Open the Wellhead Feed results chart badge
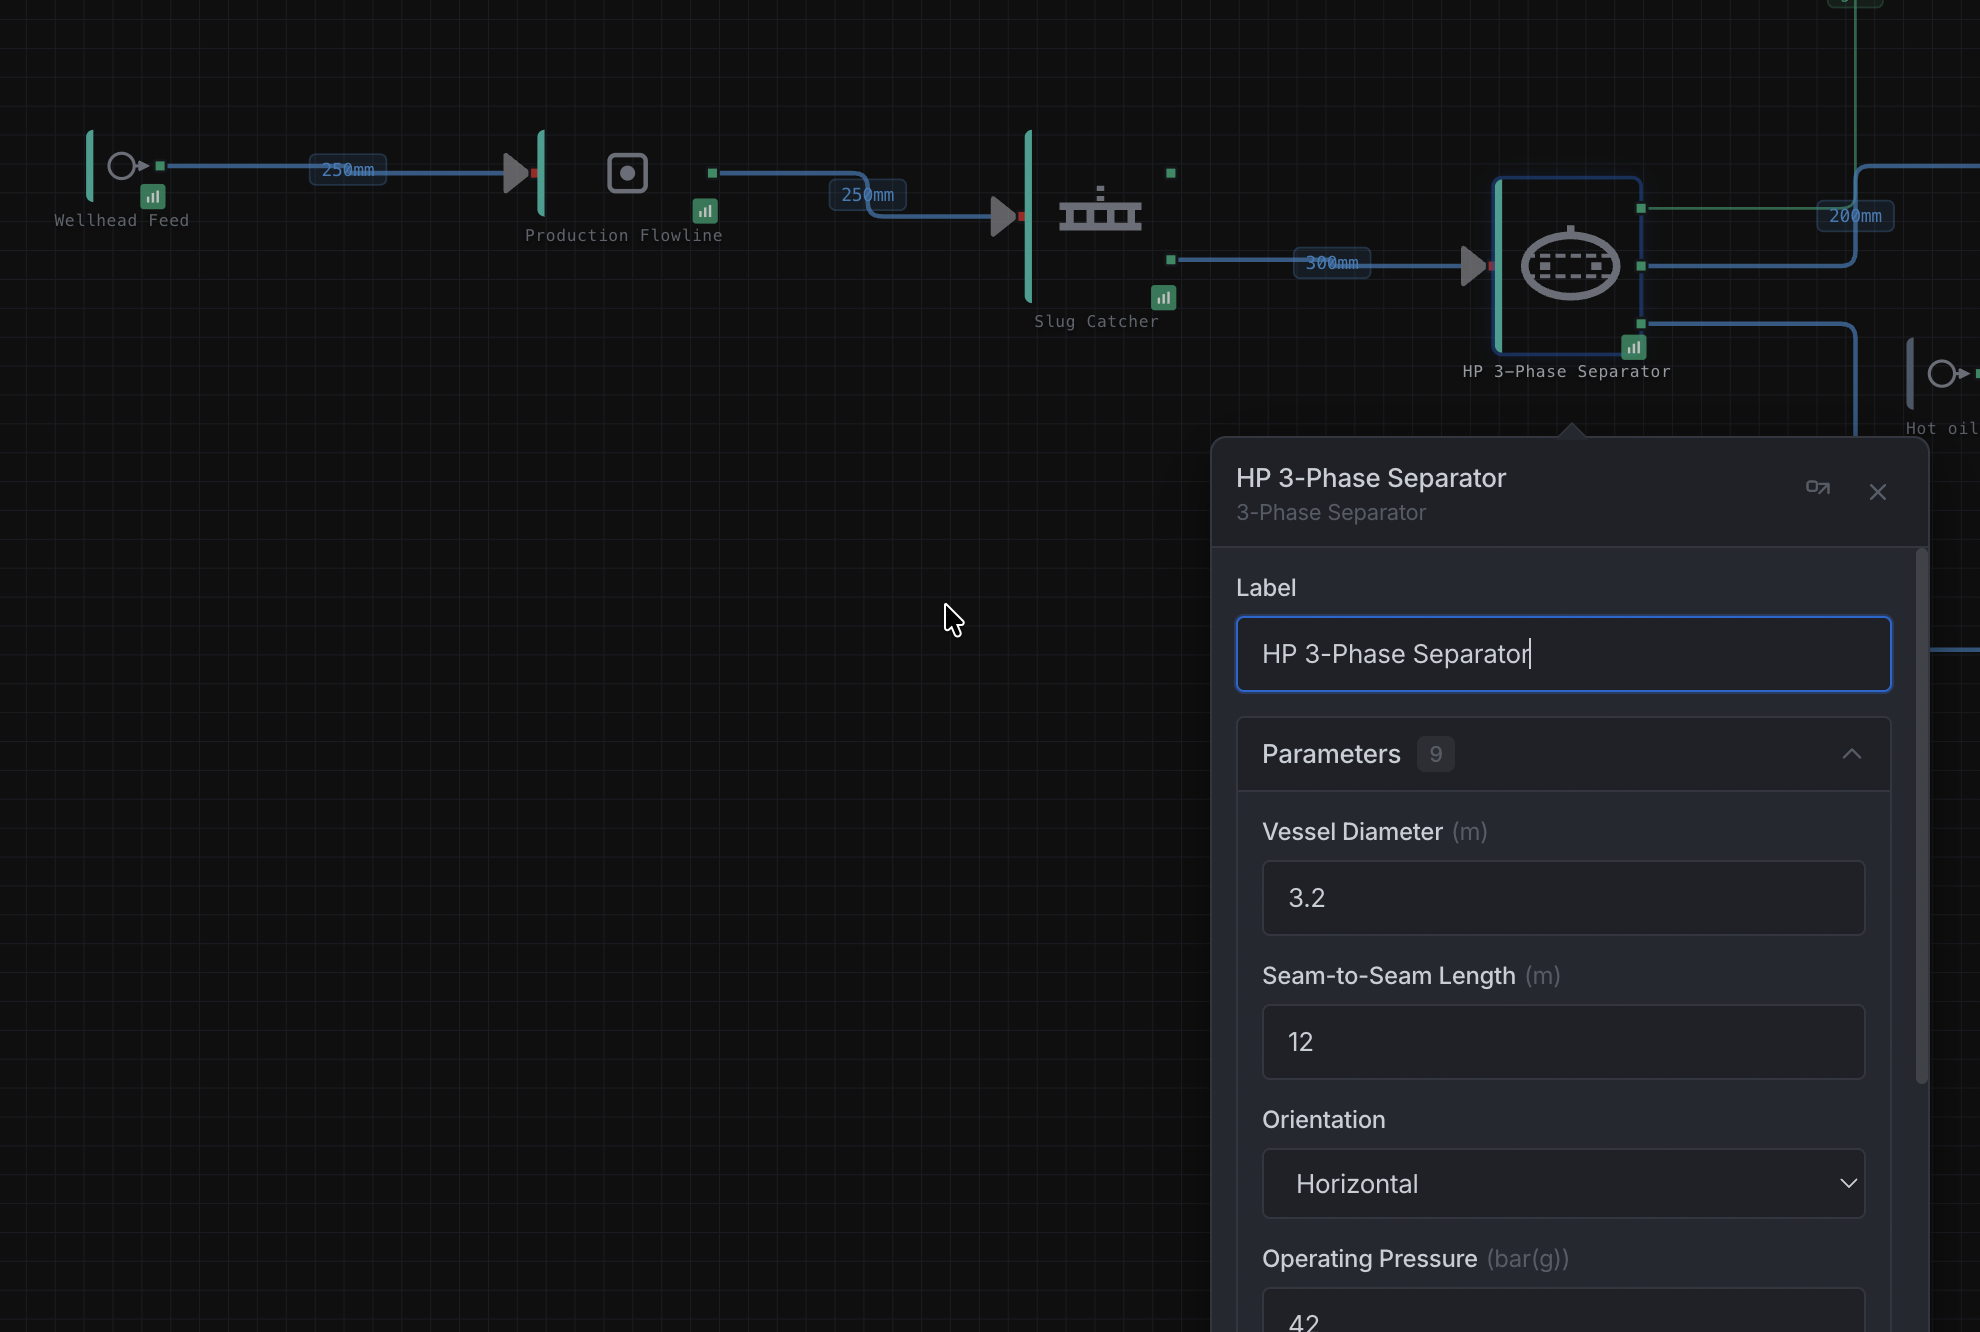Screen dimensions: 1980x1332 (x=153, y=196)
